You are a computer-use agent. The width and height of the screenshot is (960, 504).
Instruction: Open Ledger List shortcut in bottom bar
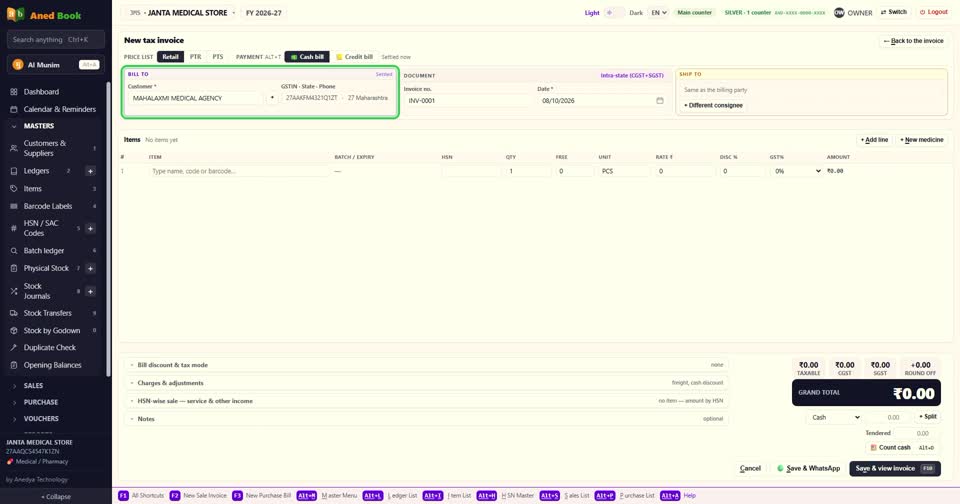click(391, 495)
